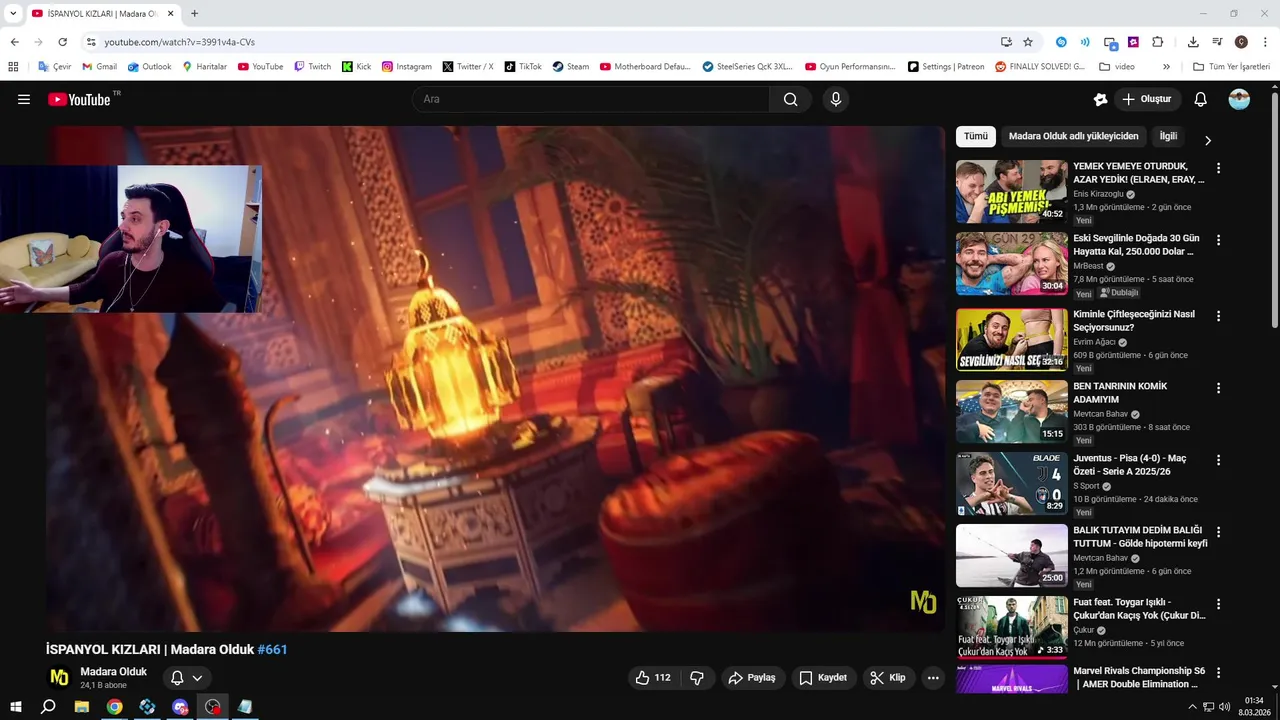Expand channel notification preferences dropdown
The height and width of the screenshot is (720, 1280).
pyautogui.click(x=186, y=678)
